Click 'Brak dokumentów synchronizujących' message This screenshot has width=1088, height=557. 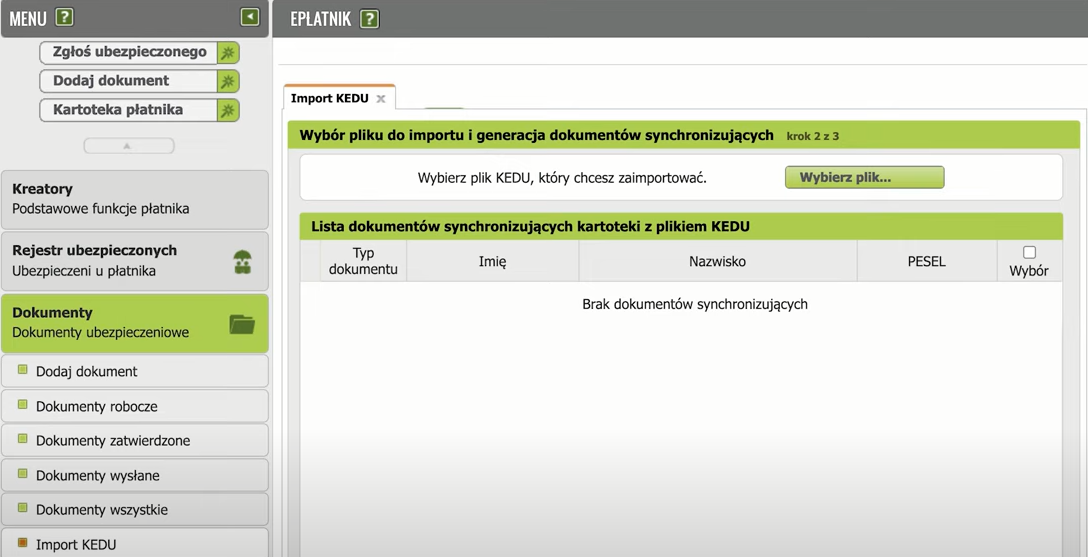point(695,304)
